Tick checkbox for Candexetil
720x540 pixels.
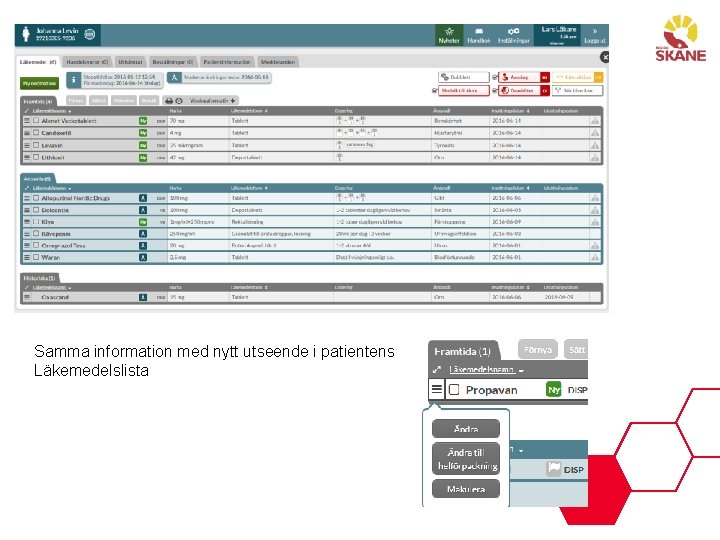[x=36, y=133]
